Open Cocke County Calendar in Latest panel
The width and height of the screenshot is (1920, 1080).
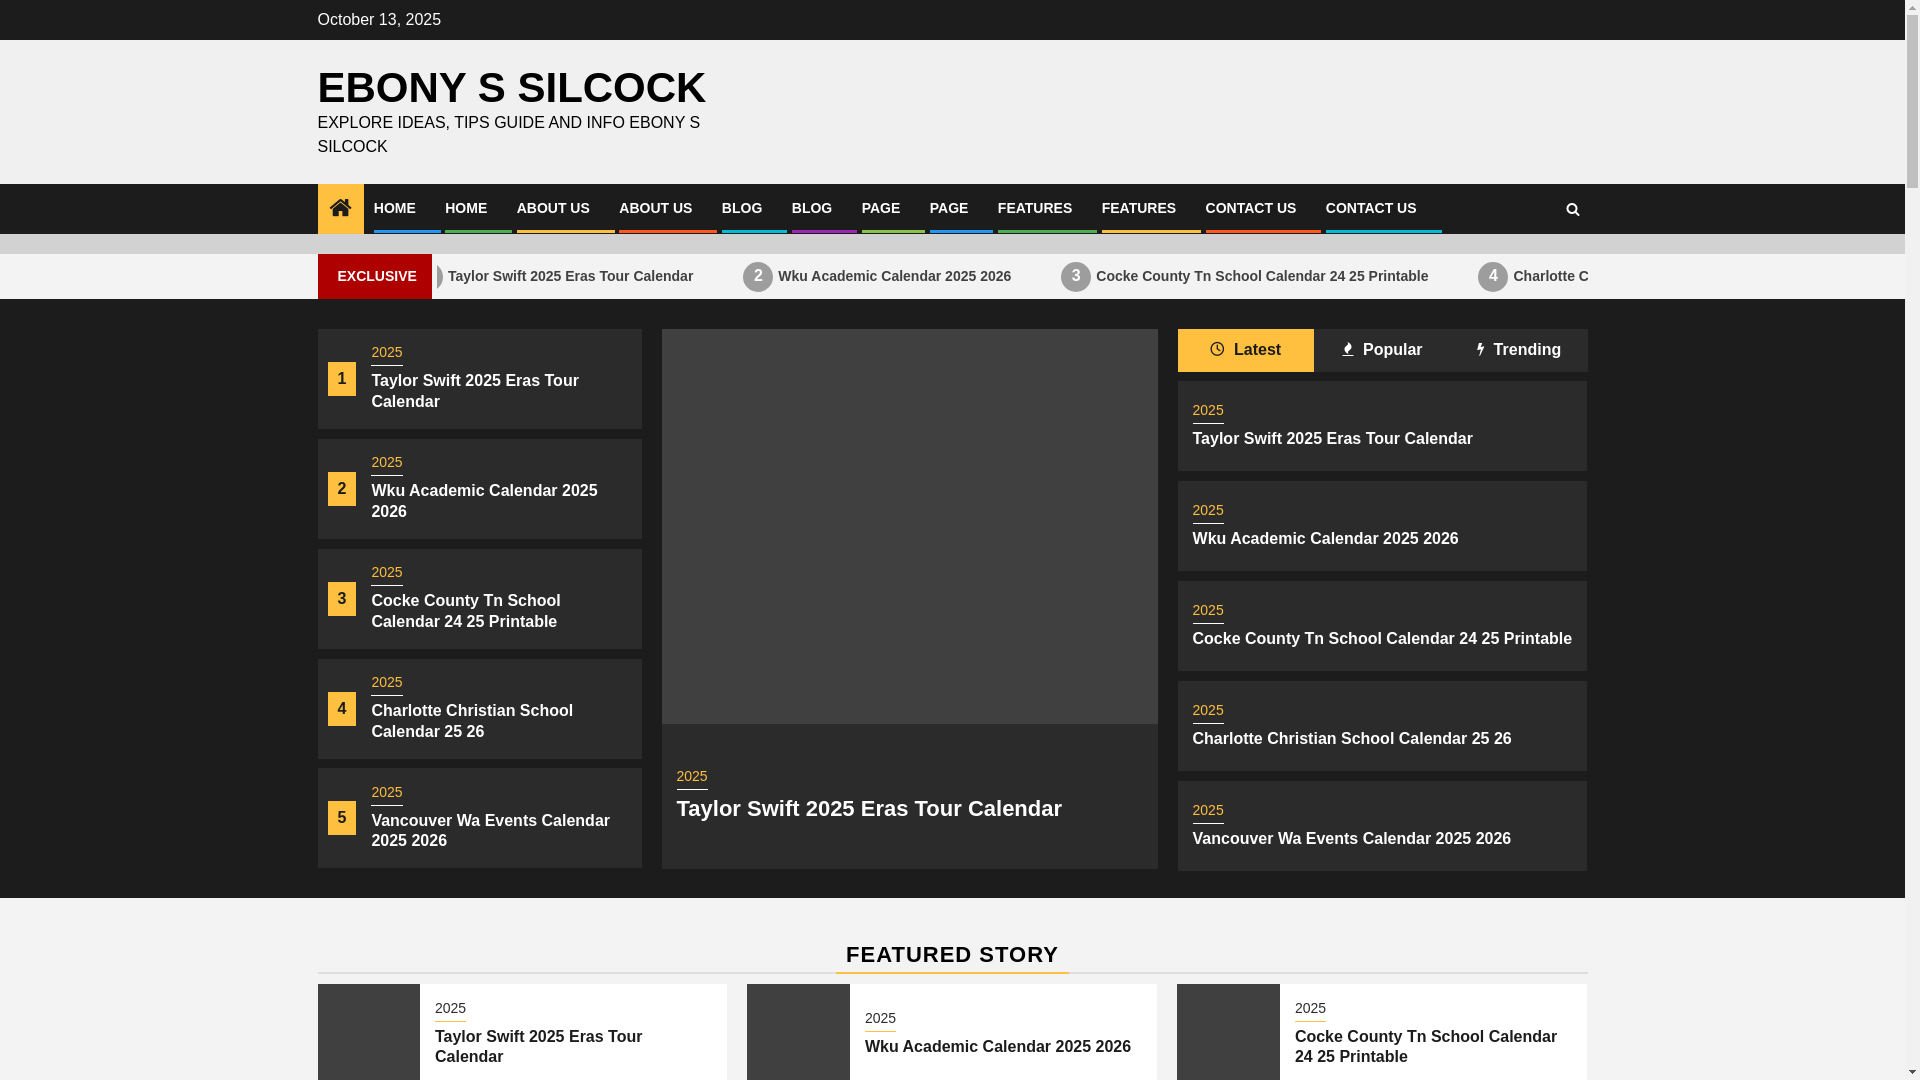click(x=1382, y=638)
